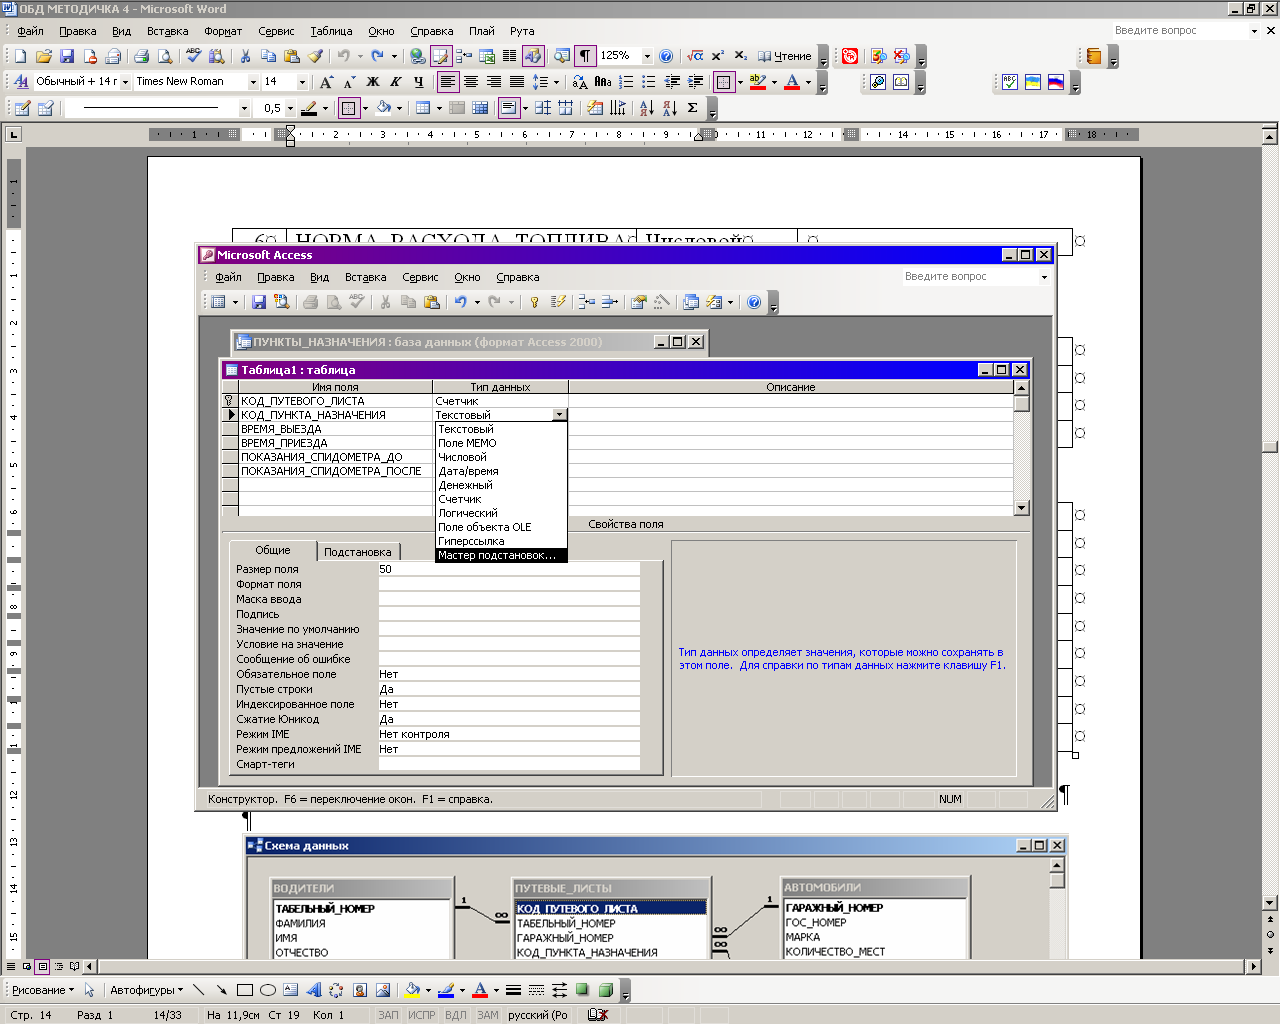Screen dimensions: 1280x1024
Task: Open the Times New Roman font dropdown
Action: [x=253, y=82]
